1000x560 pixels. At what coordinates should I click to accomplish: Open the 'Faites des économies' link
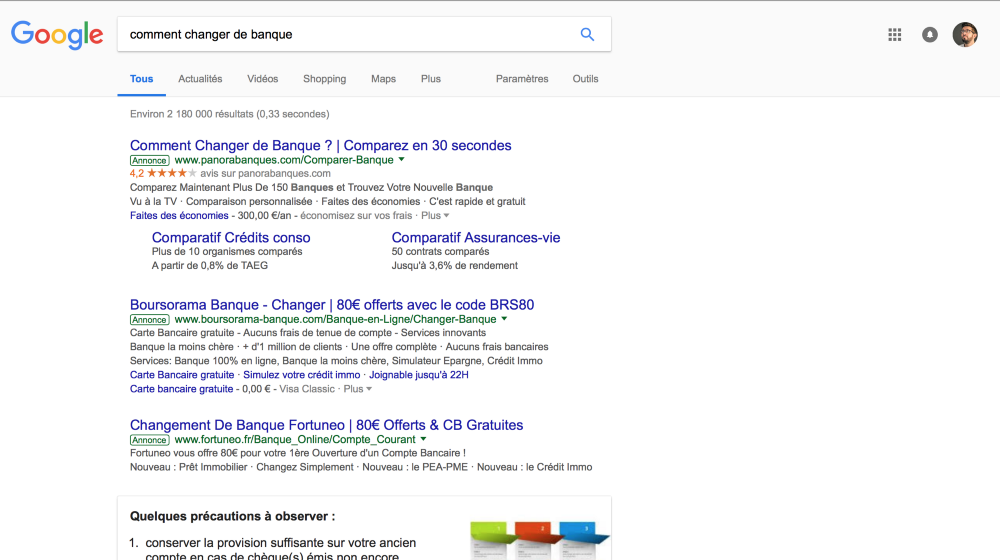(x=179, y=216)
